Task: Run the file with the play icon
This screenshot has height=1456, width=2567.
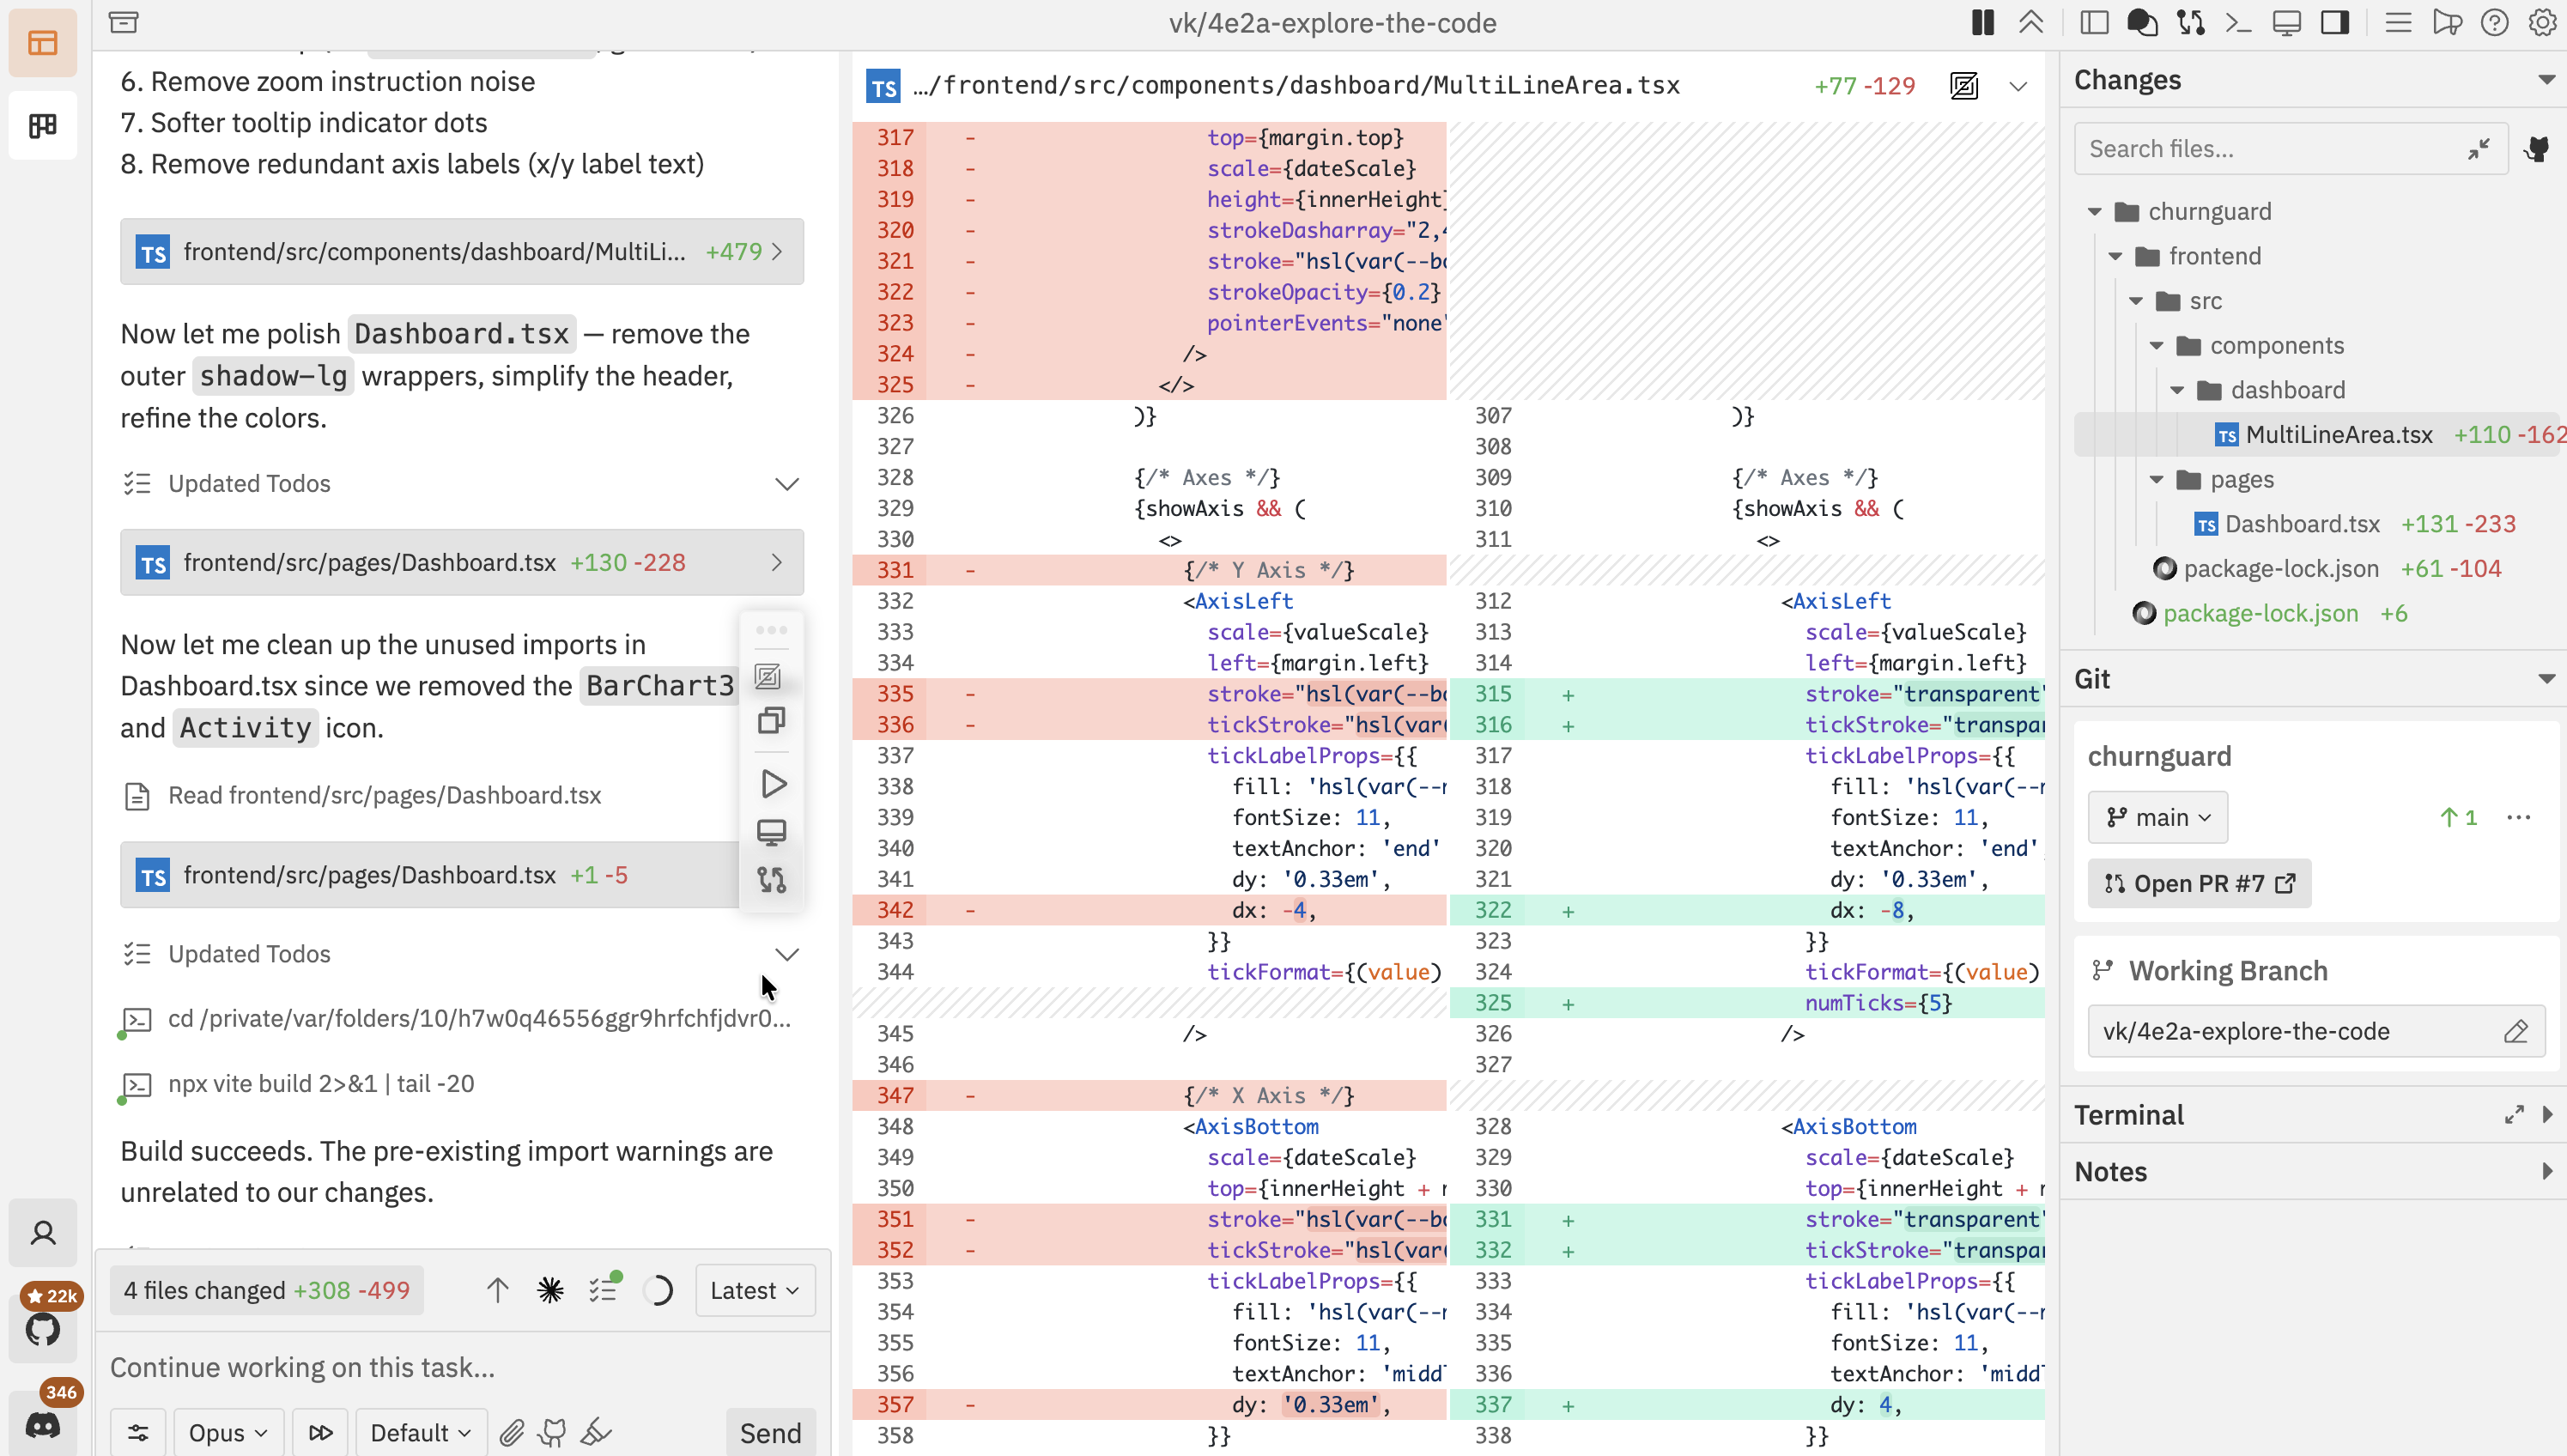Action: [x=772, y=784]
